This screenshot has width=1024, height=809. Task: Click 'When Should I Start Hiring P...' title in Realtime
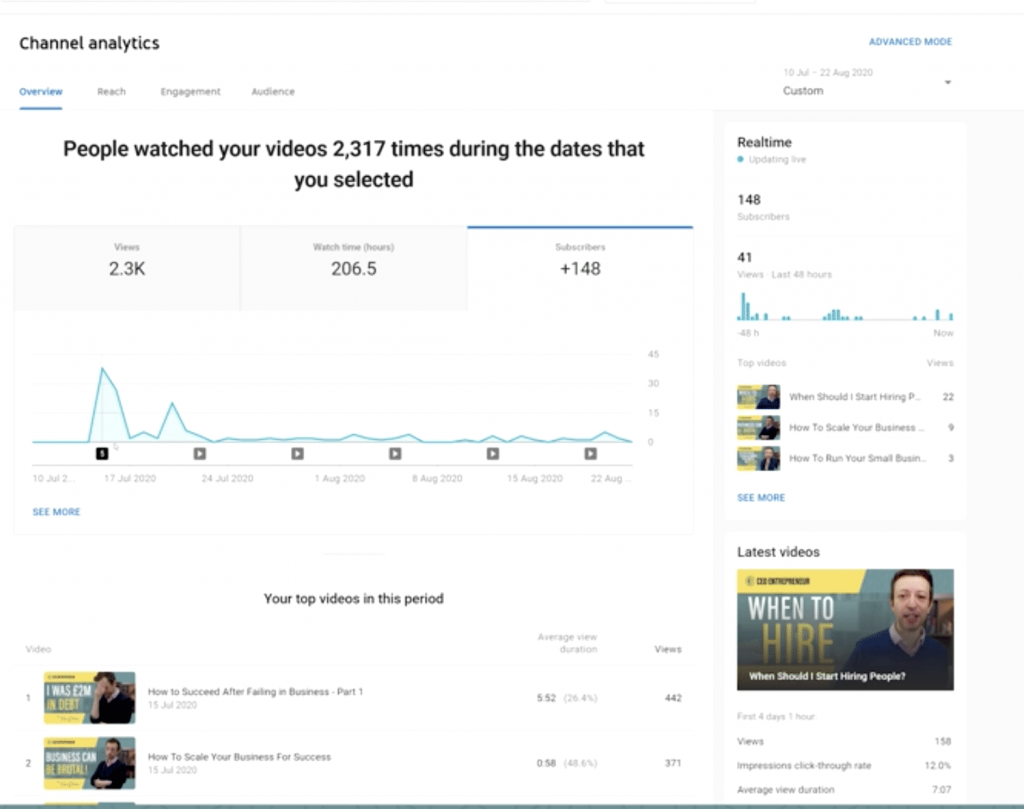[x=854, y=397]
